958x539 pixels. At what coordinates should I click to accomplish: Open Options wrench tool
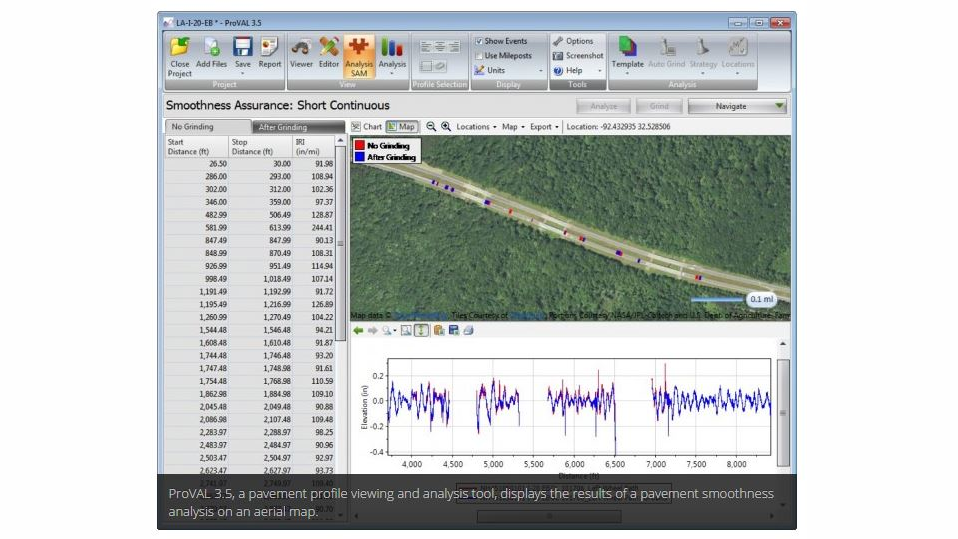(x=572, y=41)
